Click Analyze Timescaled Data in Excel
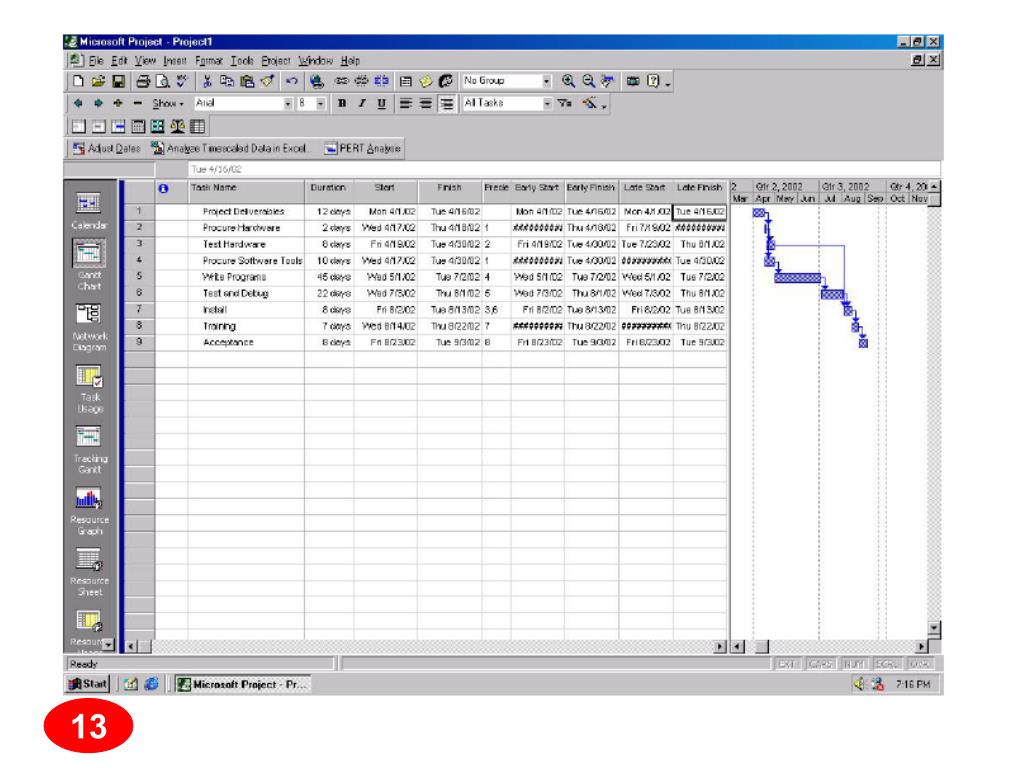This screenshot has width=1024, height=768. 232,148
